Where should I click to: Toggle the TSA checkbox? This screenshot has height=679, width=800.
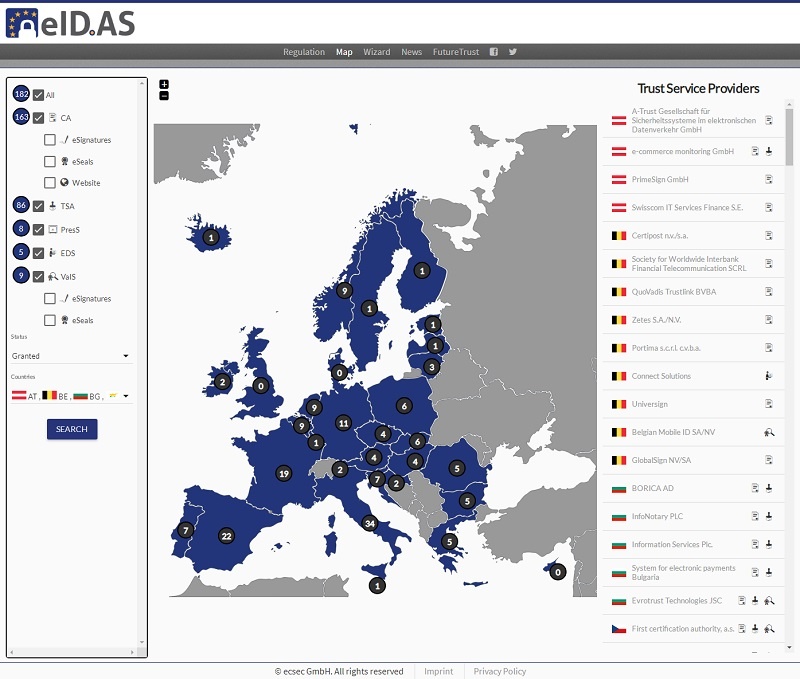pos(38,206)
